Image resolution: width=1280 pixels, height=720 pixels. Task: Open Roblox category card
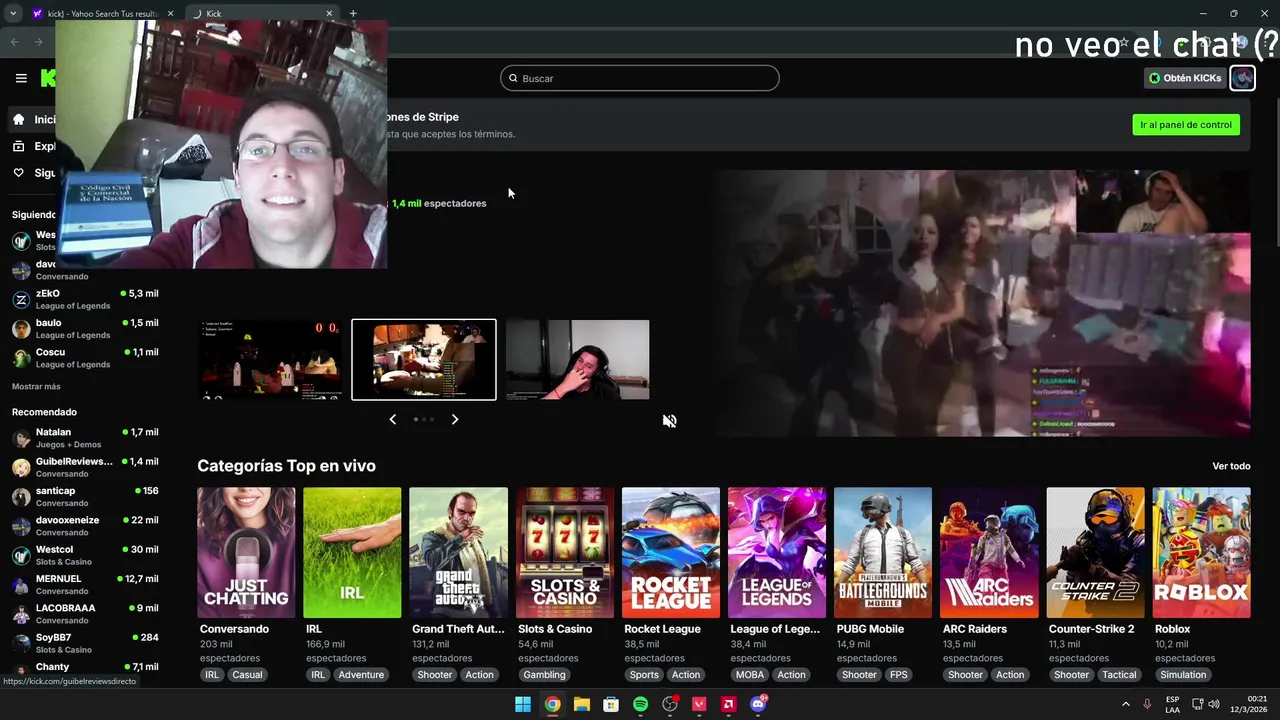1202,552
